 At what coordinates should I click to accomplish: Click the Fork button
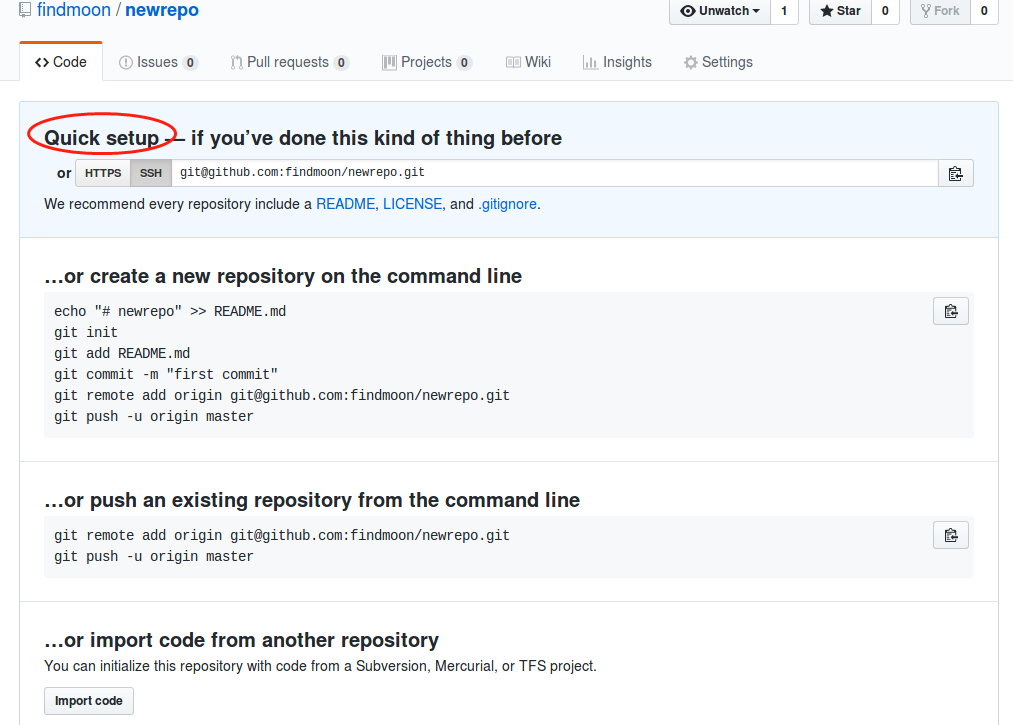point(939,11)
